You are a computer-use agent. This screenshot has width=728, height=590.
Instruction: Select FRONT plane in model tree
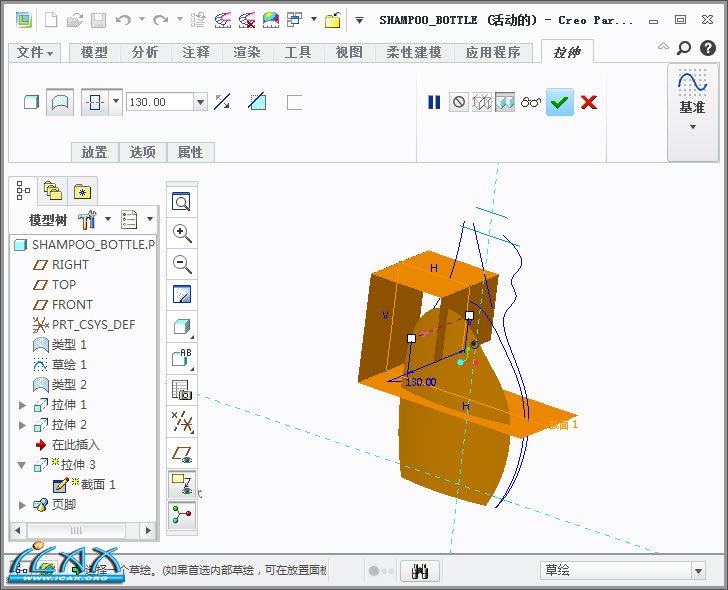tap(72, 305)
